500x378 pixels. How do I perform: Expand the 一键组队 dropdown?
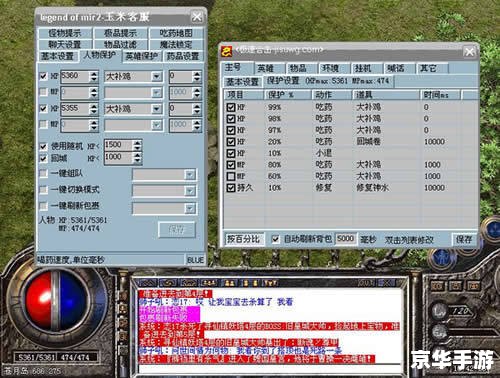(x=190, y=174)
